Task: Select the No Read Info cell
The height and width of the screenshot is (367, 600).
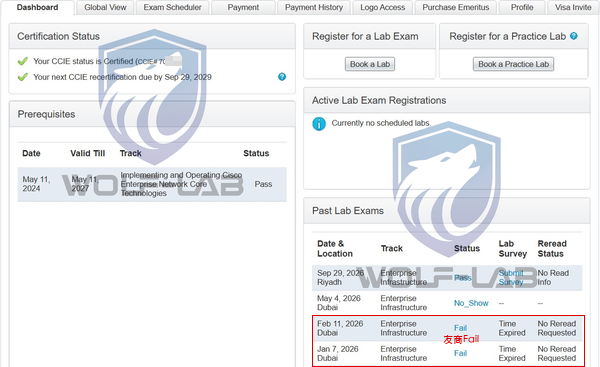Action: tap(553, 277)
